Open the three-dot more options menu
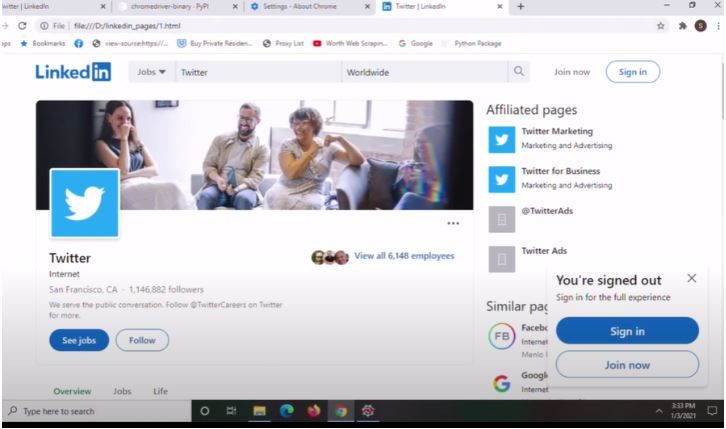This screenshot has height=429, width=726. pos(453,223)
